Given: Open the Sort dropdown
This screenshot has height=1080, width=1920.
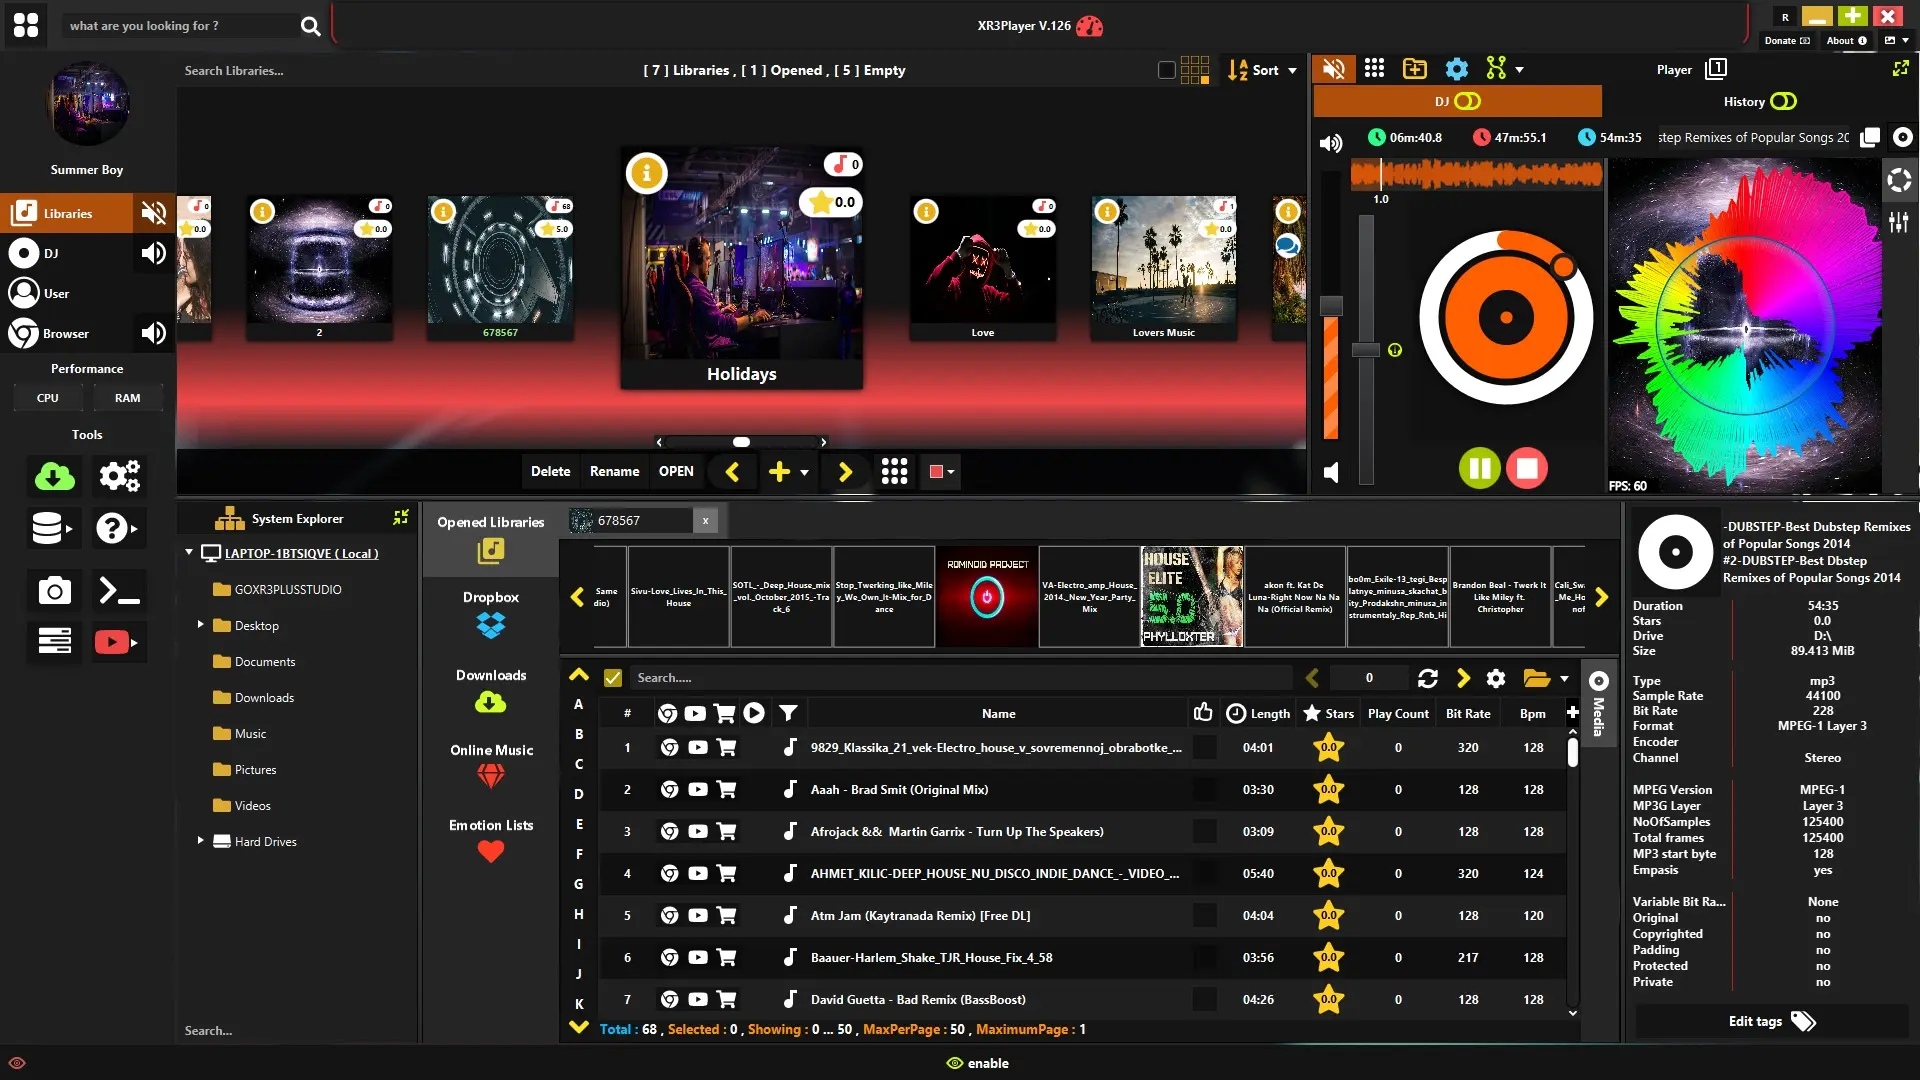Looking at the screenshot, I should click(x=1263, y=70).
